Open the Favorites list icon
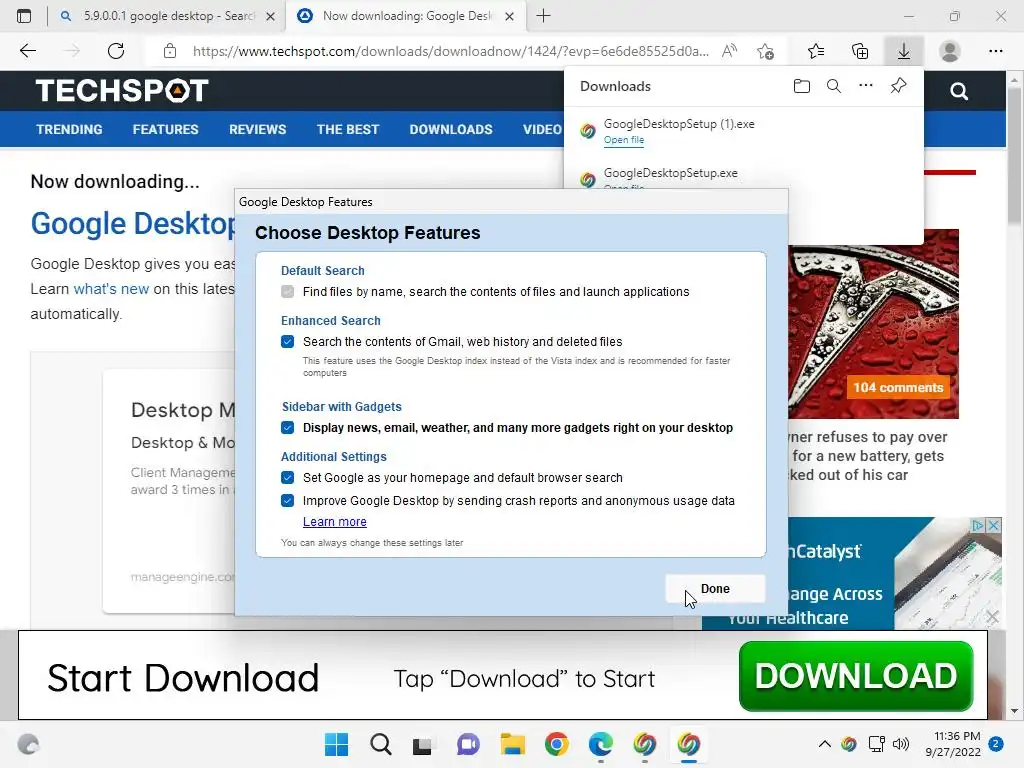1024x768 pixels. (816, 51)
